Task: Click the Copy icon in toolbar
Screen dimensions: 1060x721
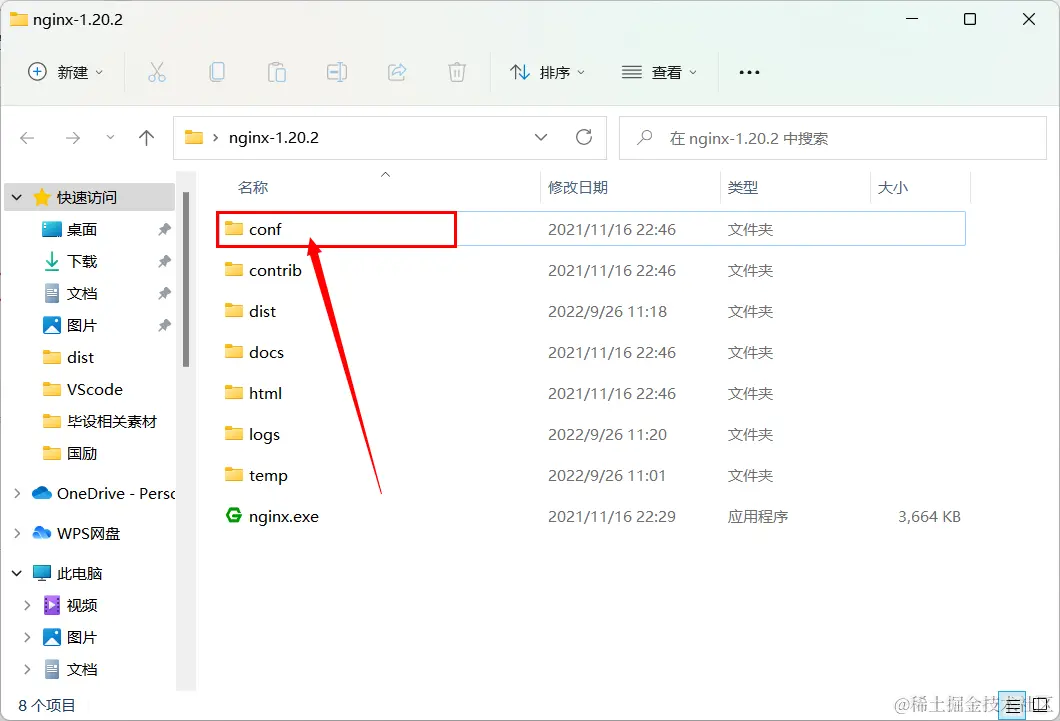Action: click(217, 72)
